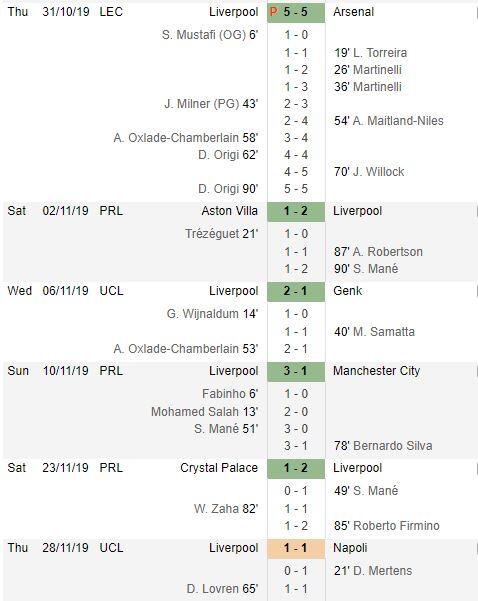This screenshot has height=601, width=478.
Task: Open the 2 - 1 Liverpool vs Genk score
Action: coord(296,291)
